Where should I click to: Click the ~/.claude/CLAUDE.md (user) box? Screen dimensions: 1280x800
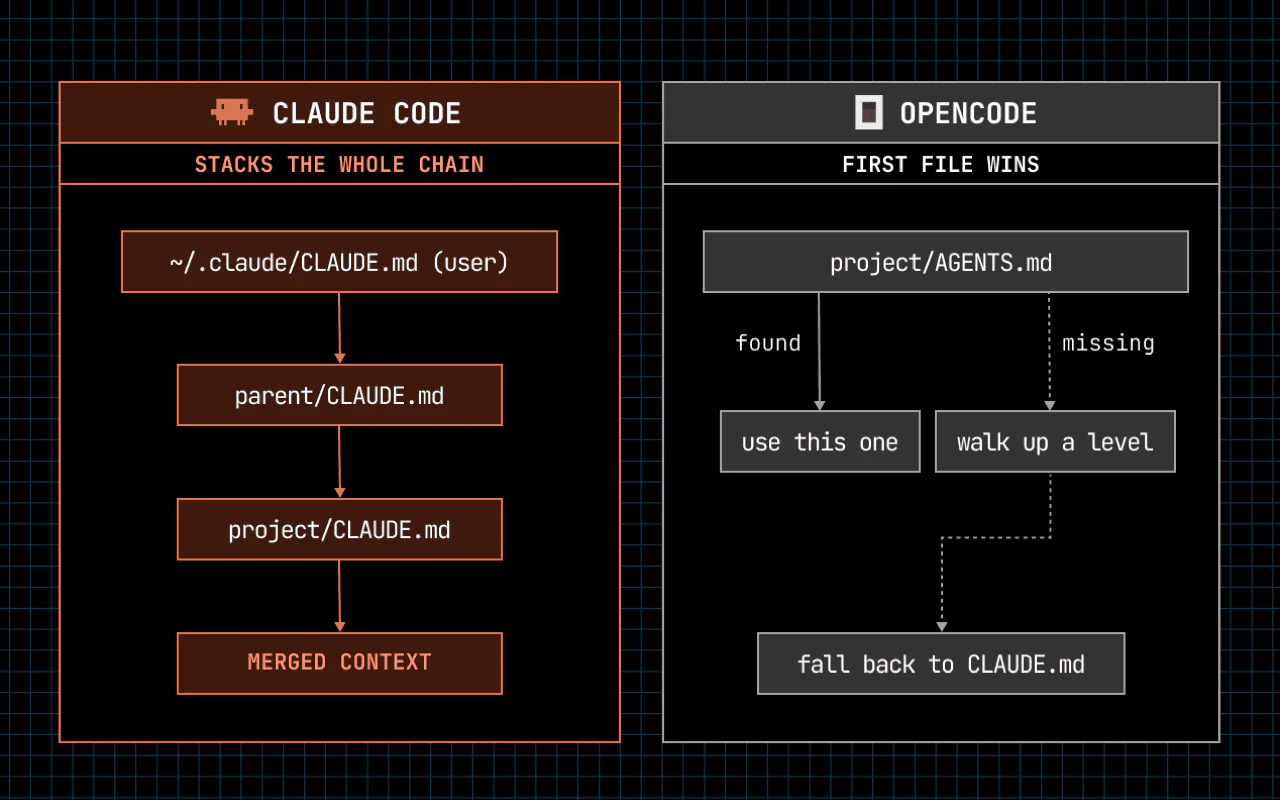(x=339, y=262)
